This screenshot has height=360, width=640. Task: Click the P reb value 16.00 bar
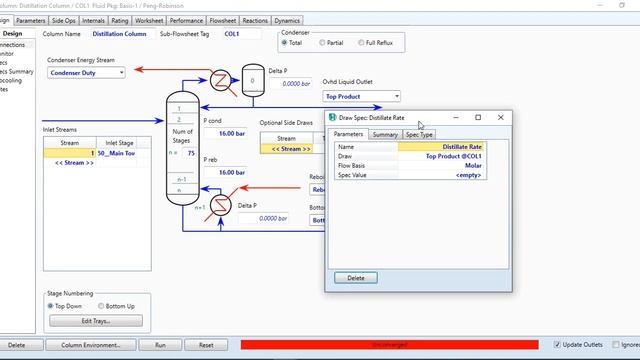[x=225, y=172]
